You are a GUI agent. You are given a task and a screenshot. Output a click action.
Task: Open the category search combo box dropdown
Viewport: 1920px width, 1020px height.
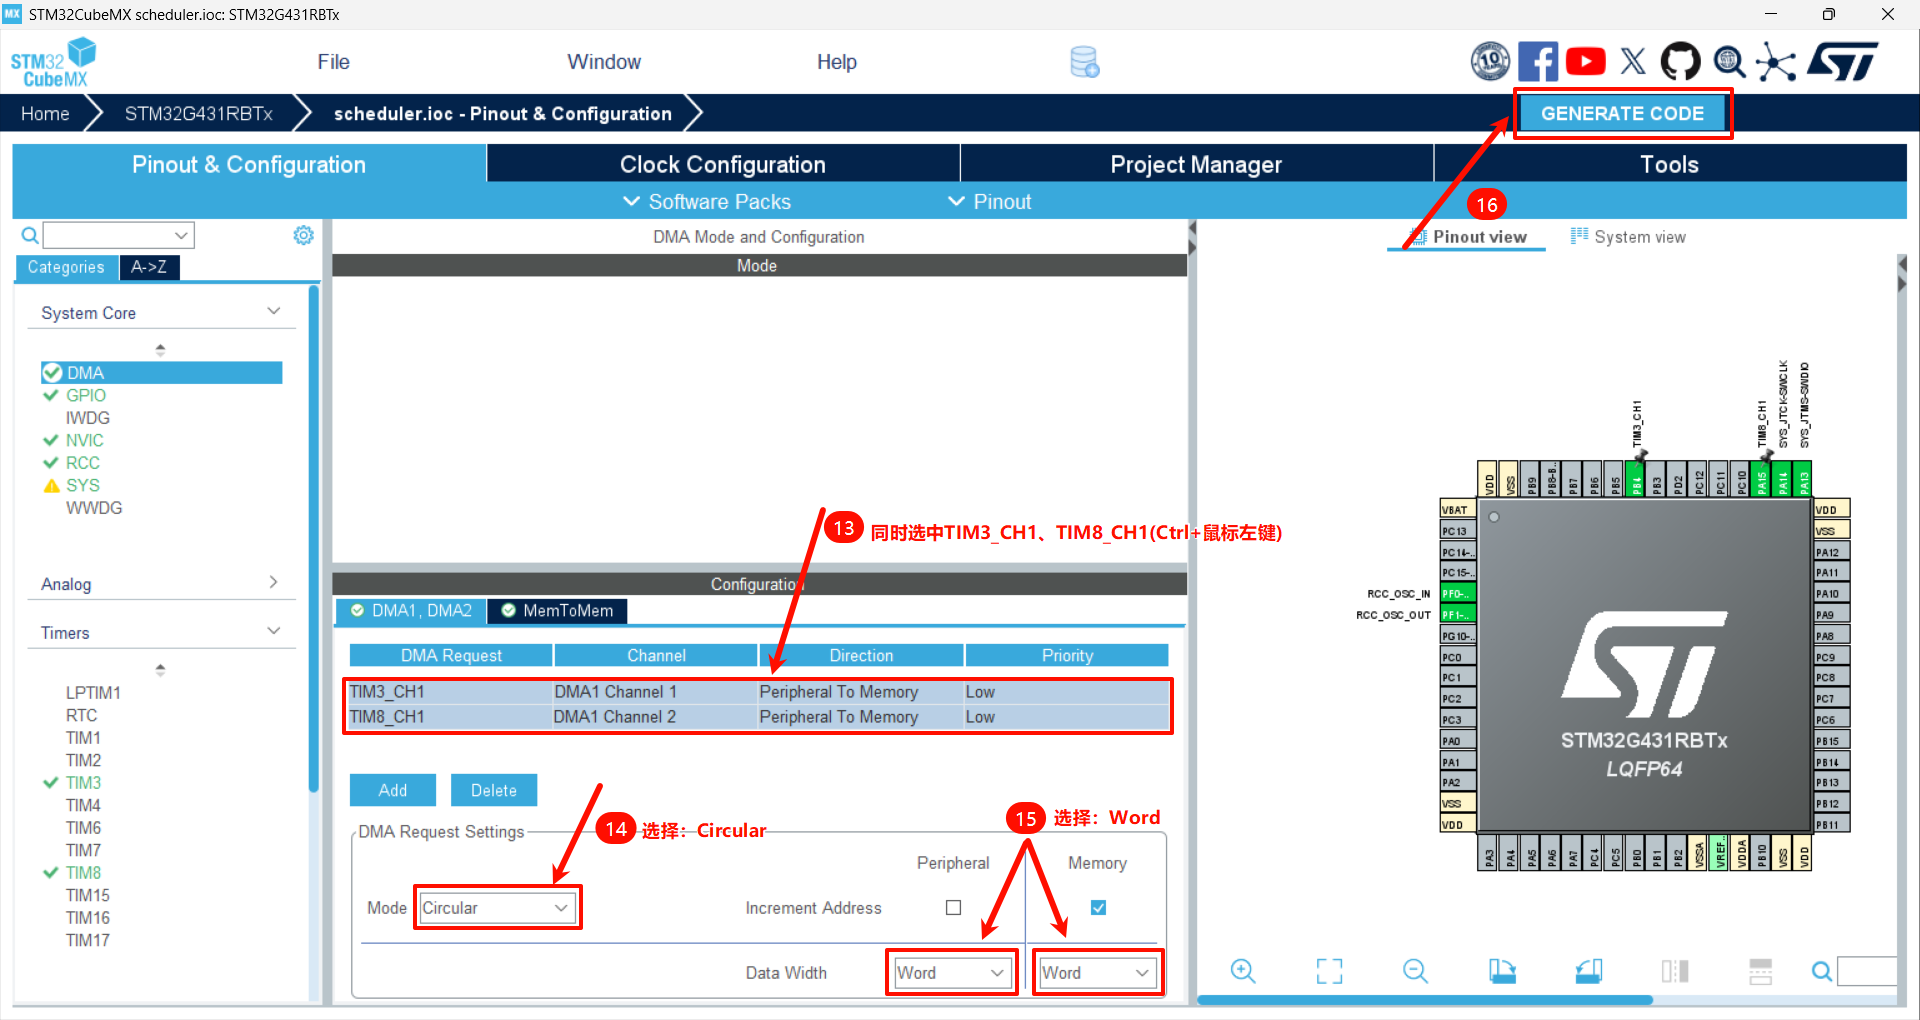pos(181,235)
